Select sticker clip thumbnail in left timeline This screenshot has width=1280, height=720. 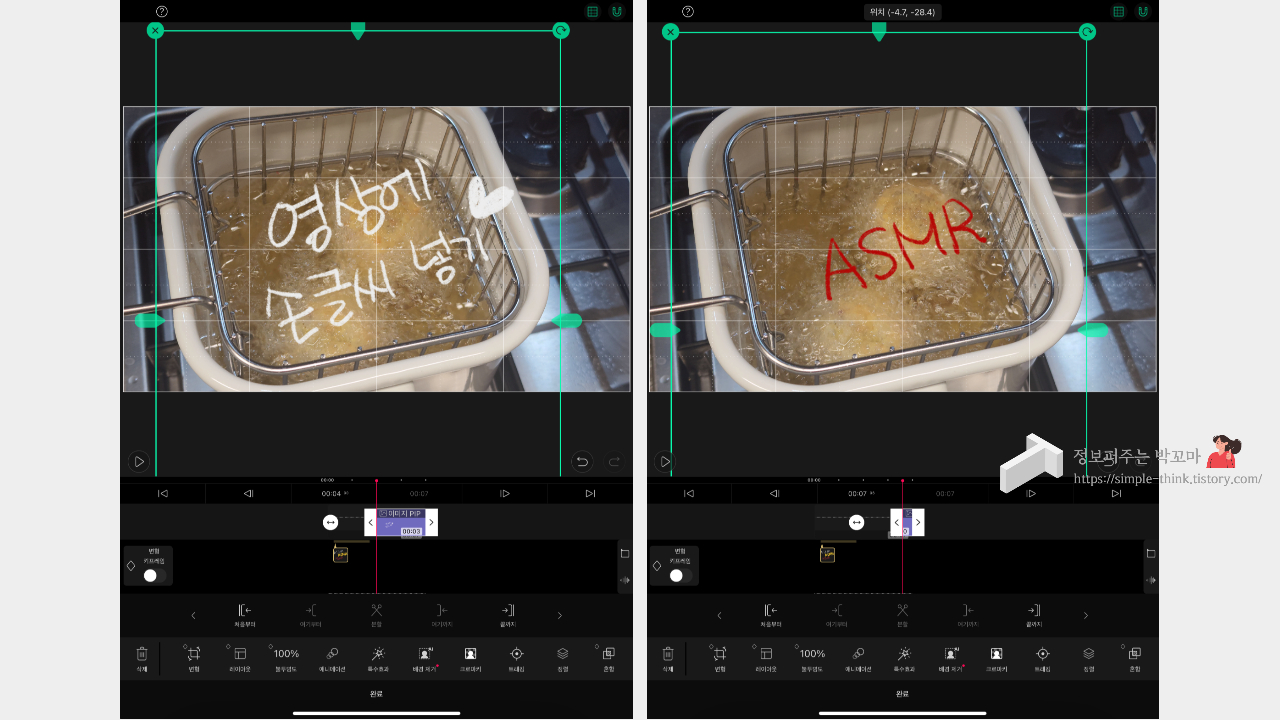340,553
